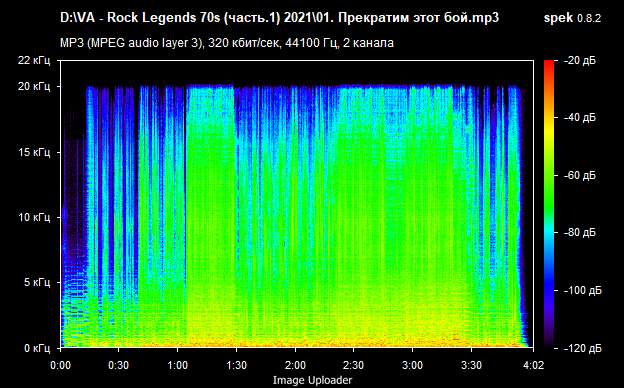Click the "2:00" time axis label
The image size is (624, 388).
(295, 365)
